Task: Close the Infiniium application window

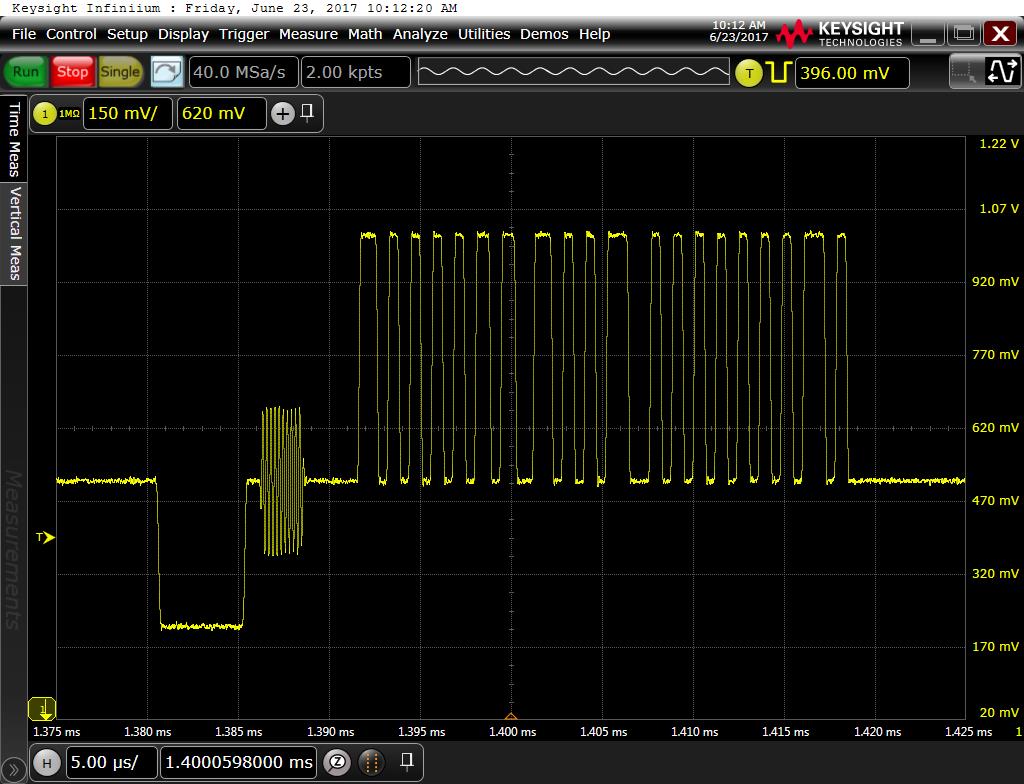Action: point(1000,34)
